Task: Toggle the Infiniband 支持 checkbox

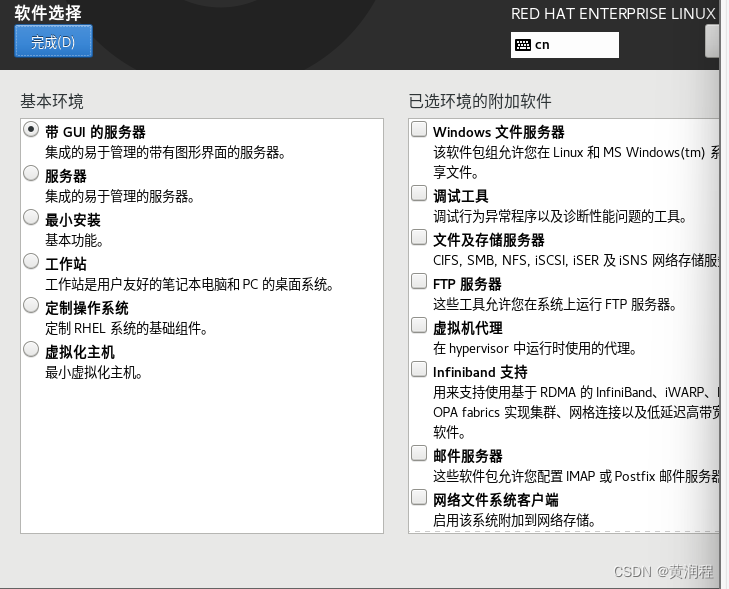Action: (x=419, y=370)
